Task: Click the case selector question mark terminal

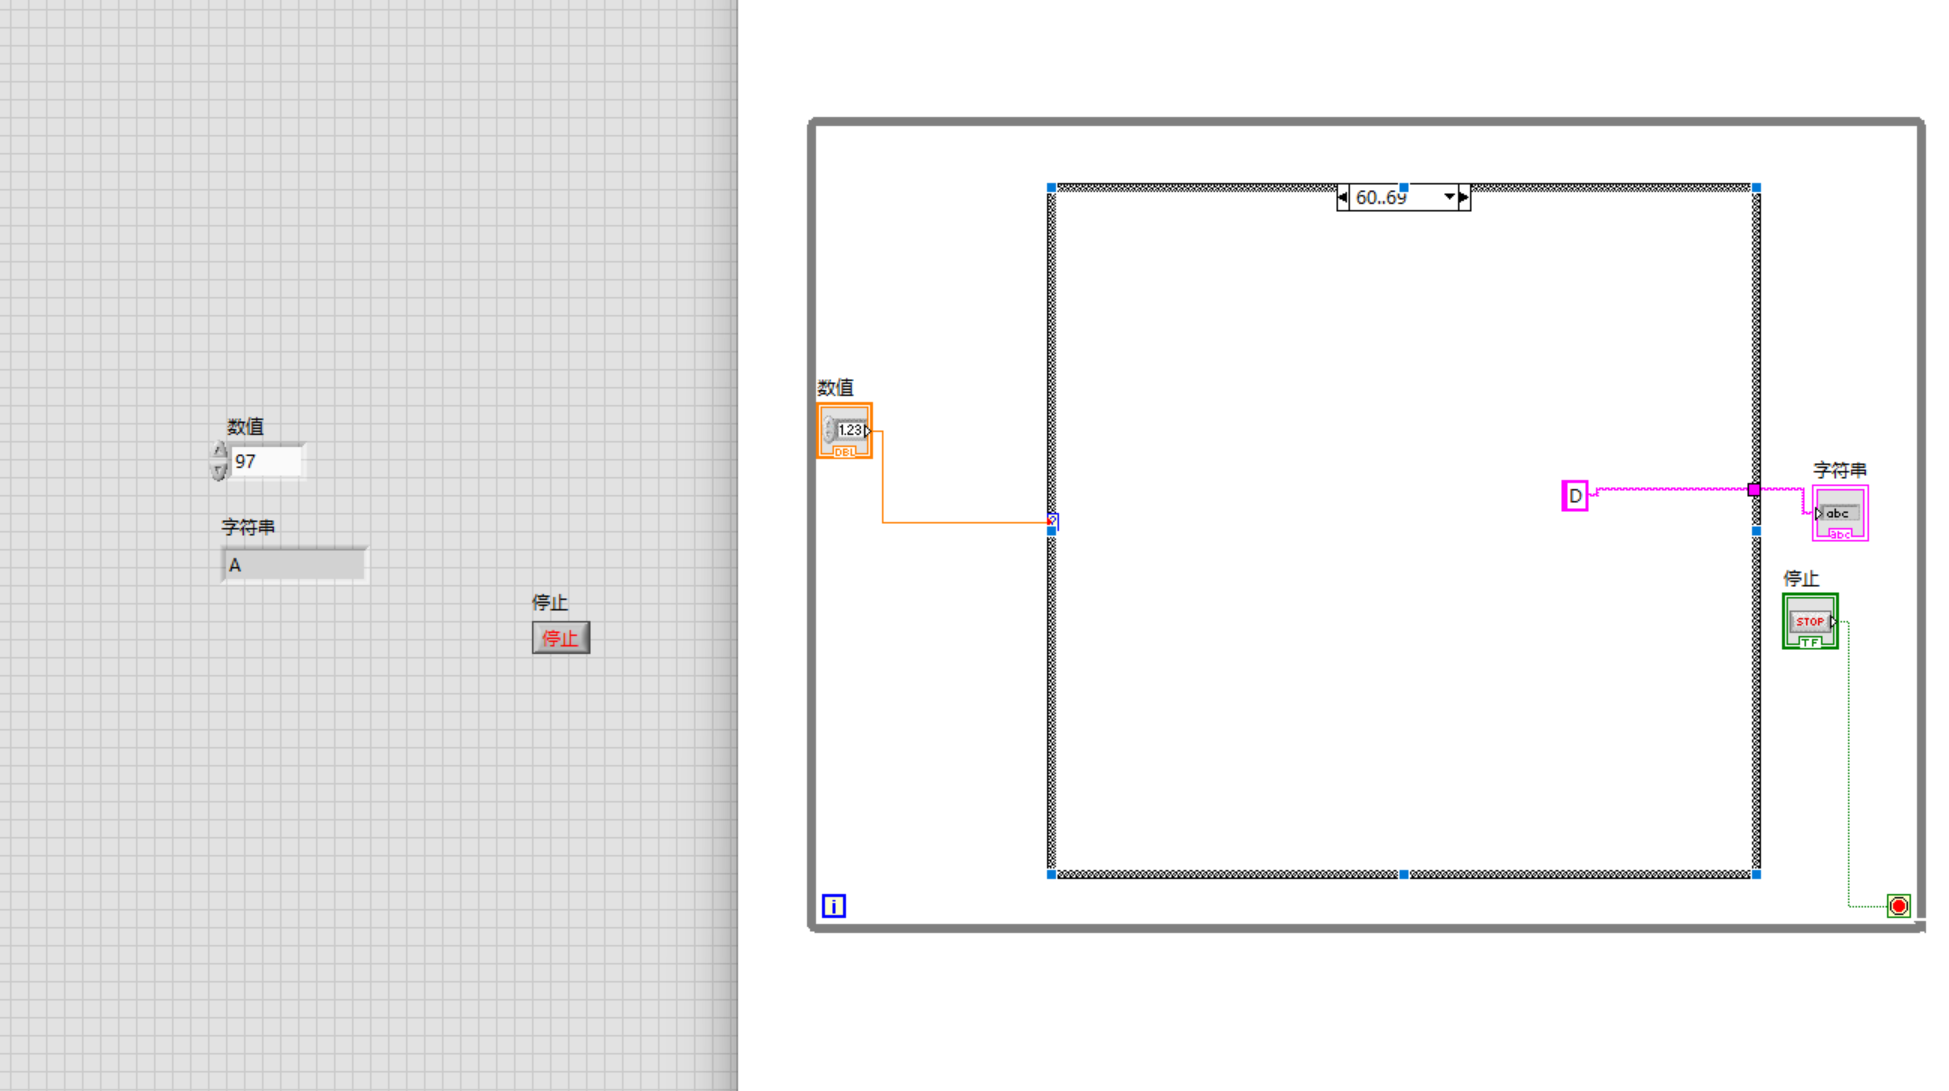Action: coord(1052,521)
